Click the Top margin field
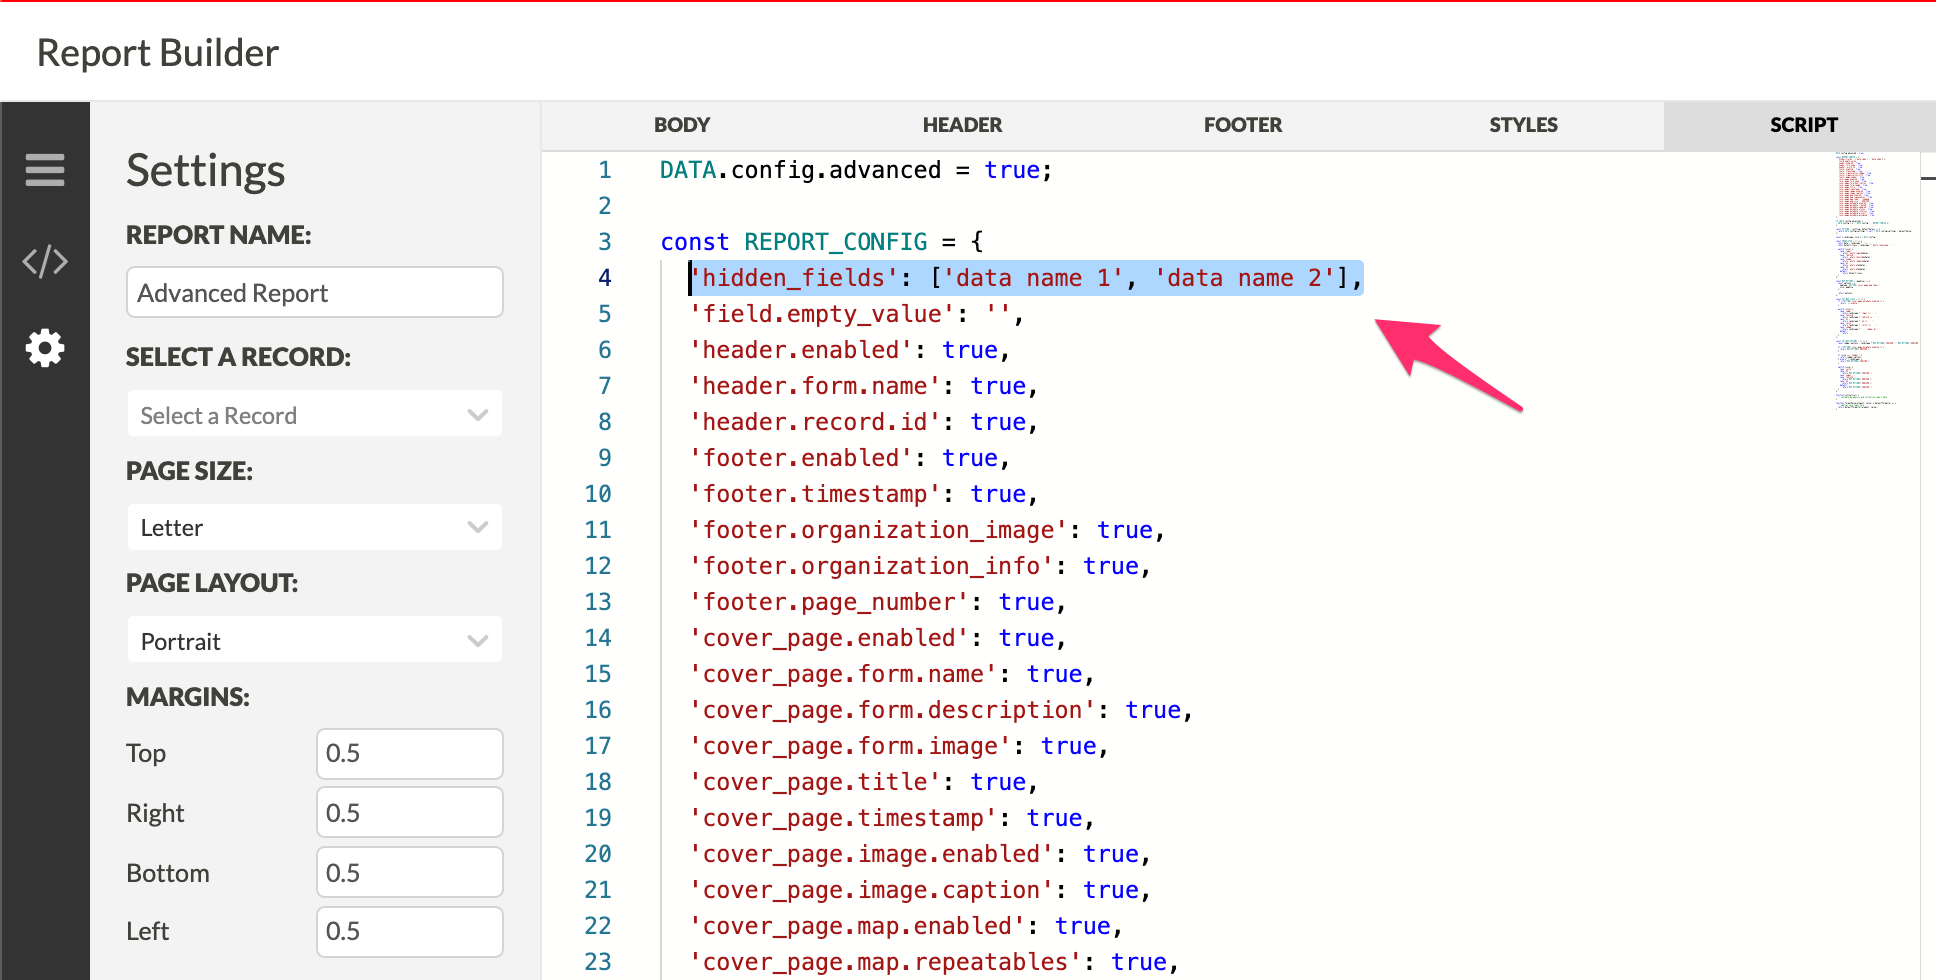1936x980 pixels. click(x=410, y=753)
